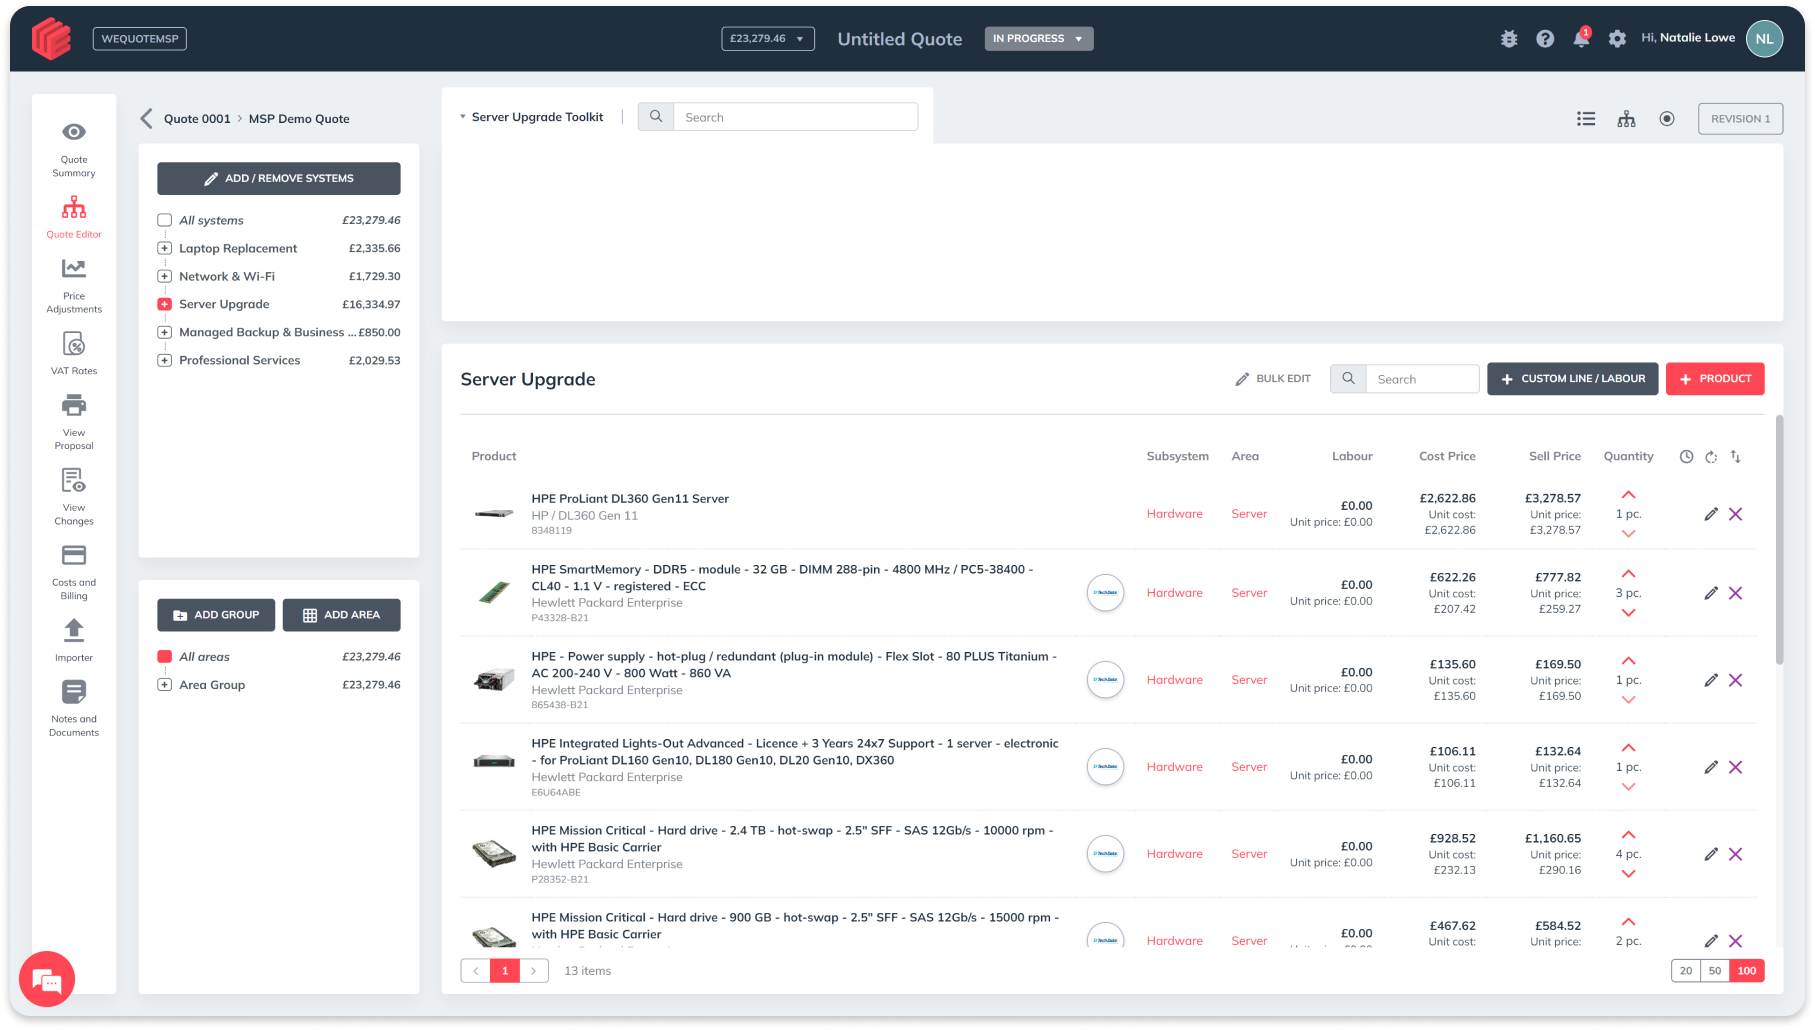Increase quantity of HPE ProLiant DL360 server
This screenshot has height=1030, width=1815.
point(1628,495)
